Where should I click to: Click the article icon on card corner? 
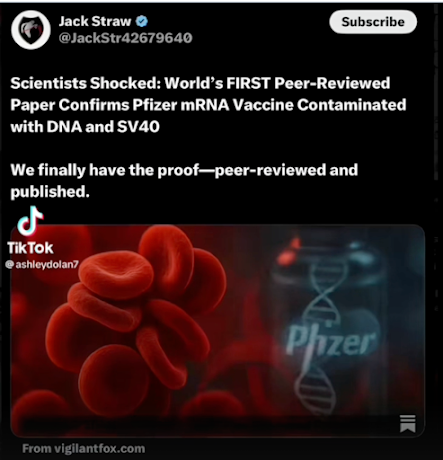pyautogui.click(x=408, y=424)
